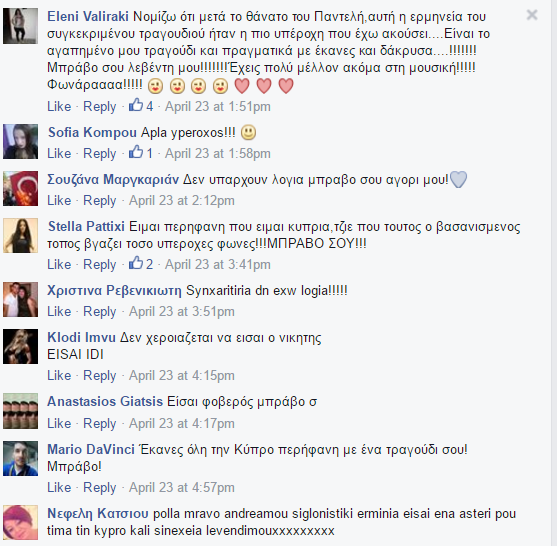This screenshot has height=546, width=557.
Task: Close the comments panel with the X
Action: (532, 15)
